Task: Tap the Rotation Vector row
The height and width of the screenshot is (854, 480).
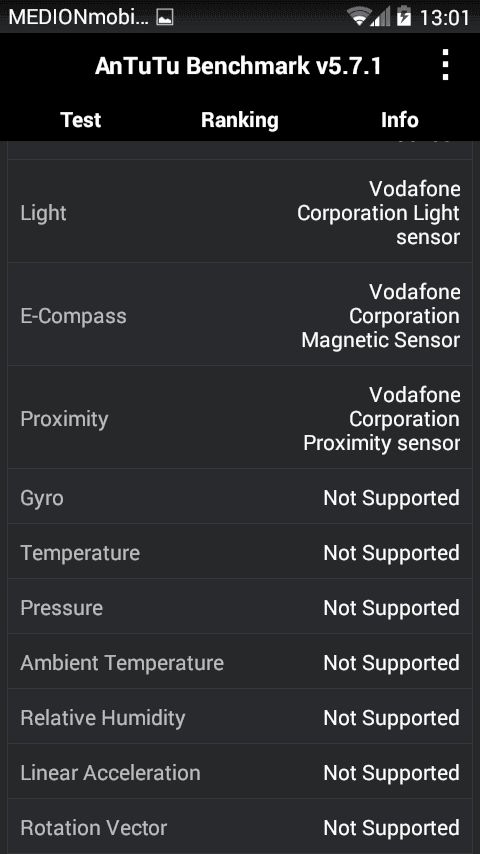Action: point(240,827)
